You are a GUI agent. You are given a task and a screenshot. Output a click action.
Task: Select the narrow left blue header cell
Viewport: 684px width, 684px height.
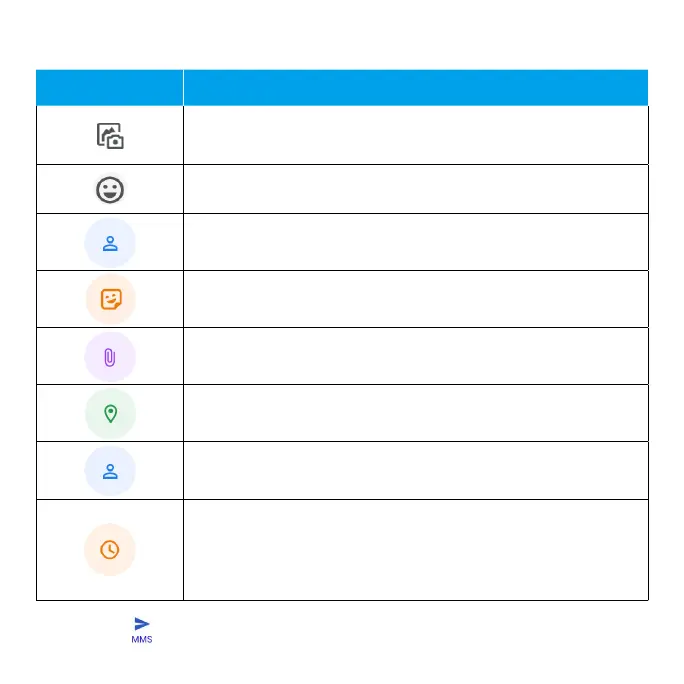109,87
